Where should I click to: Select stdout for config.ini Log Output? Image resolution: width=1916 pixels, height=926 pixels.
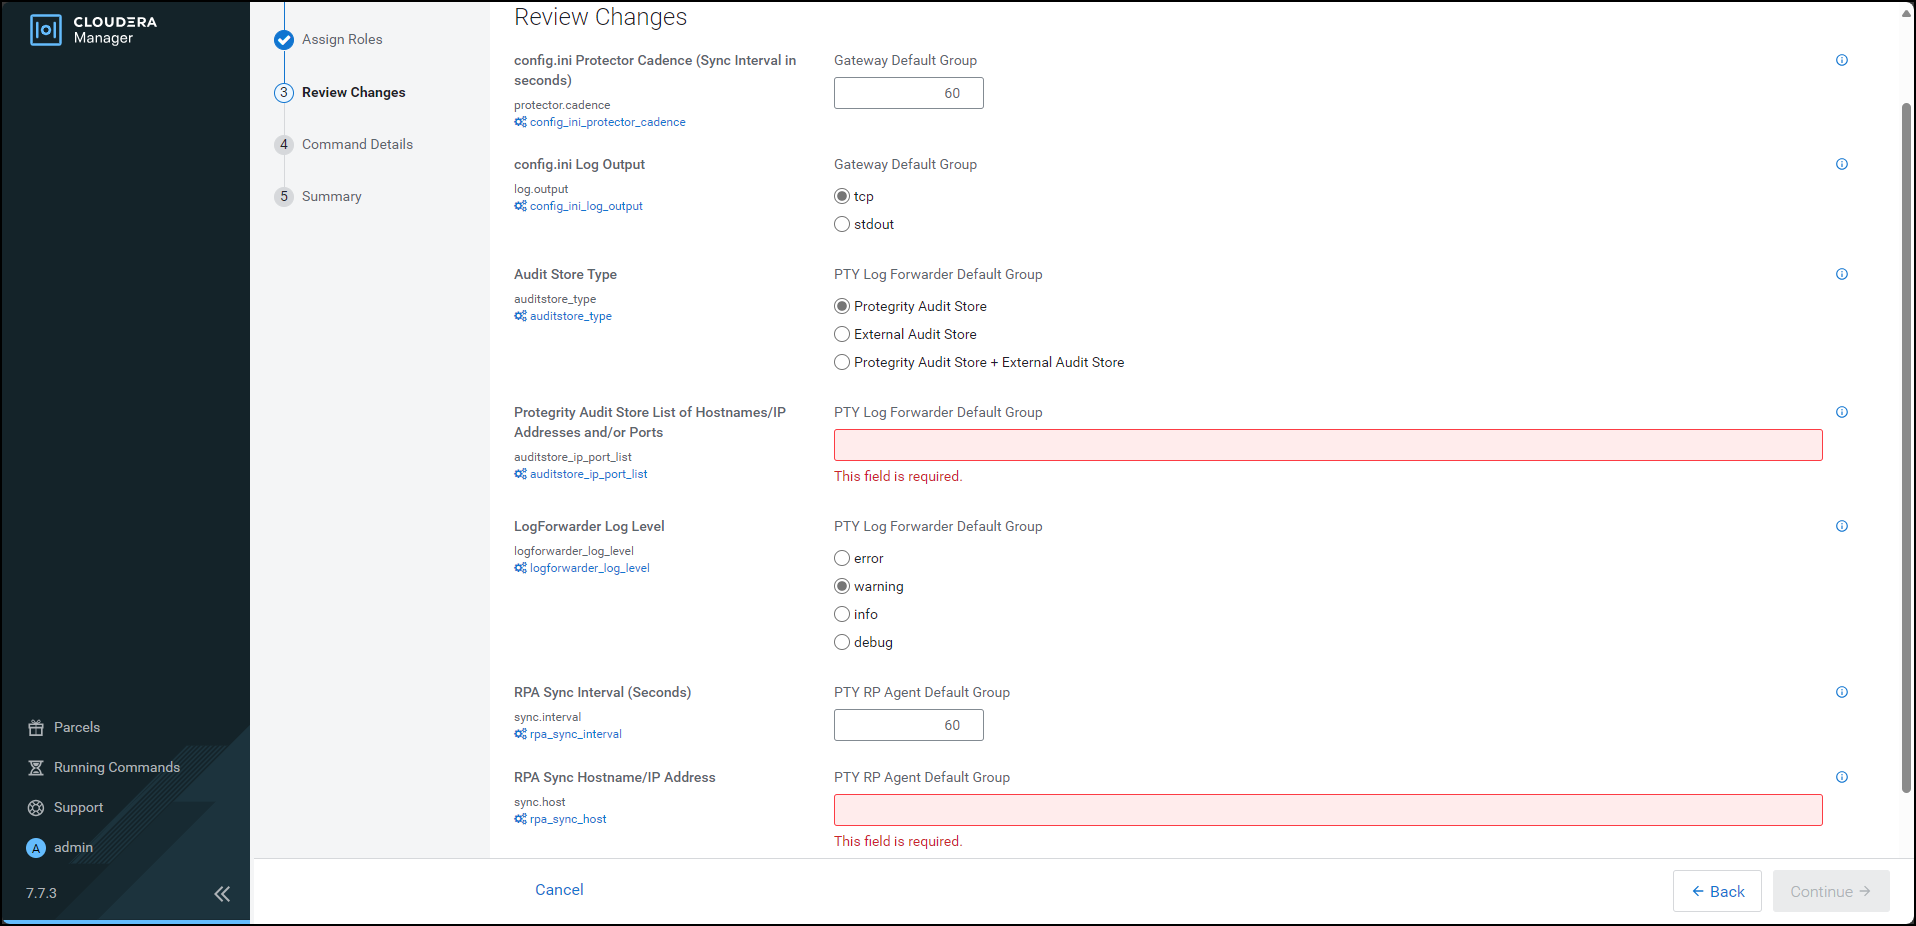coord(842,224)
